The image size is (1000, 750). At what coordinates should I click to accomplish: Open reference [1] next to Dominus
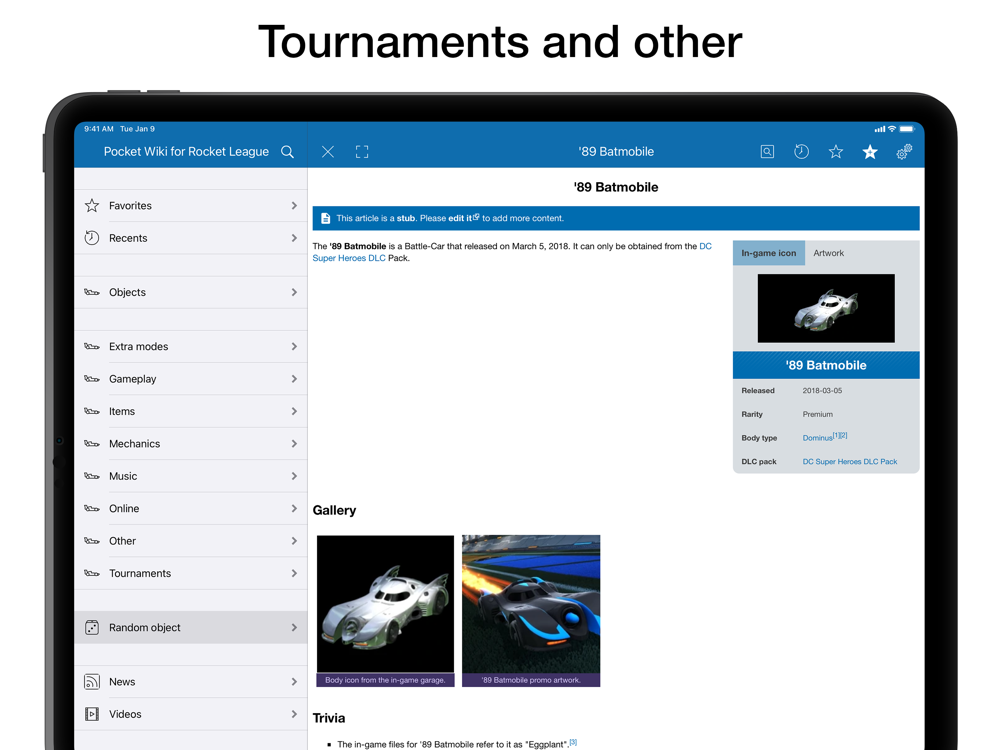836,436
